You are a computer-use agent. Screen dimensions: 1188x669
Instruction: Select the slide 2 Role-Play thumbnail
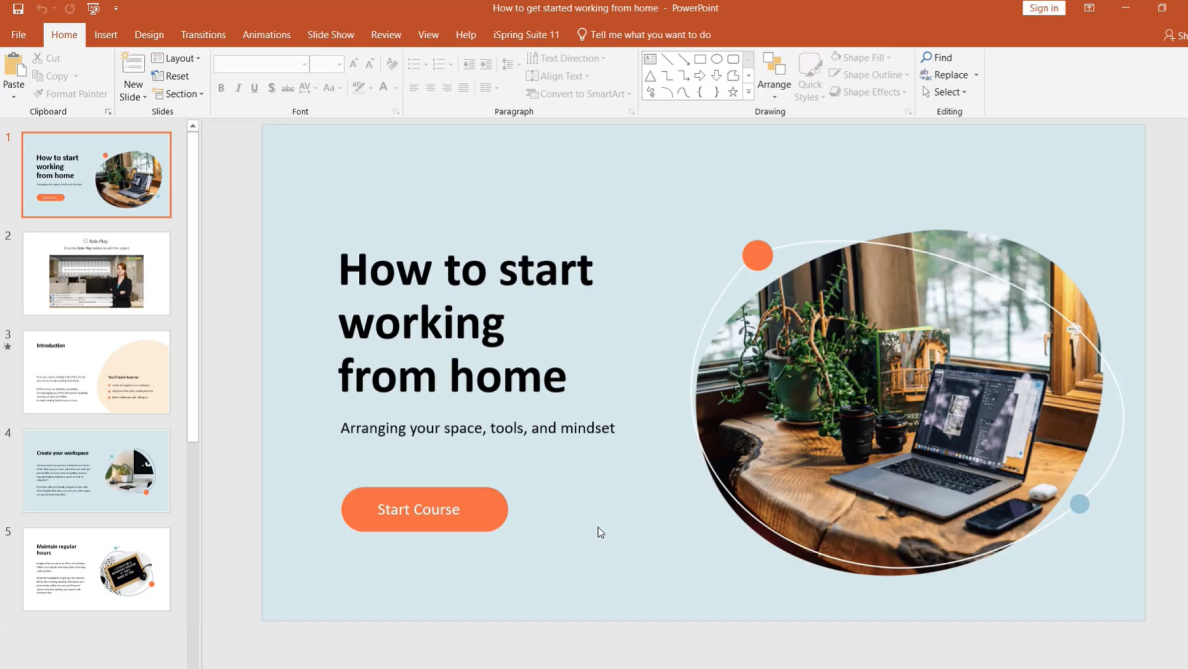96,274
